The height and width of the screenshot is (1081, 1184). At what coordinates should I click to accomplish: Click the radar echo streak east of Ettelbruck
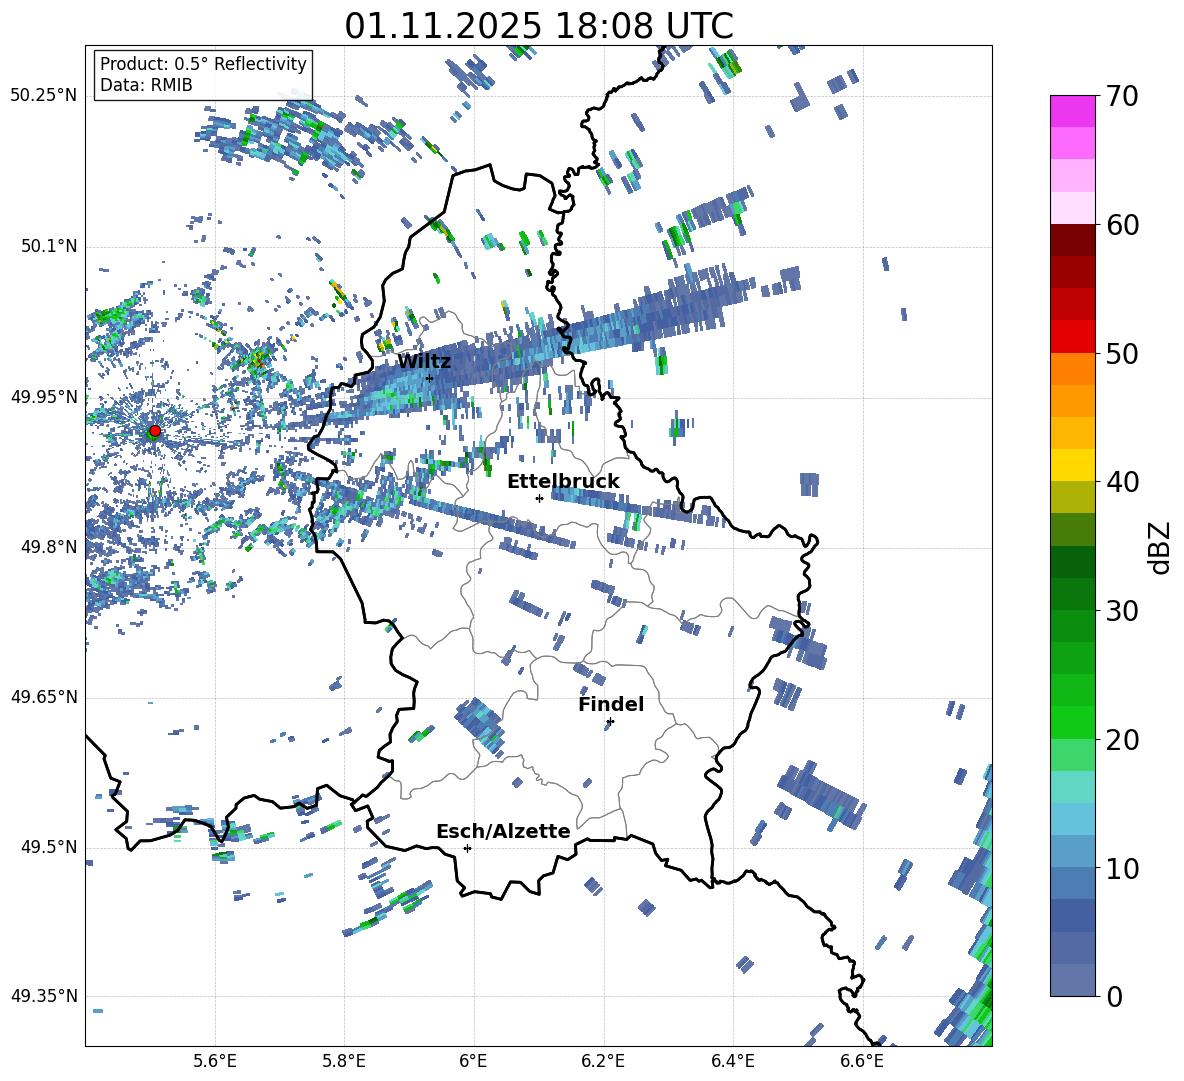tap(638, 506)
